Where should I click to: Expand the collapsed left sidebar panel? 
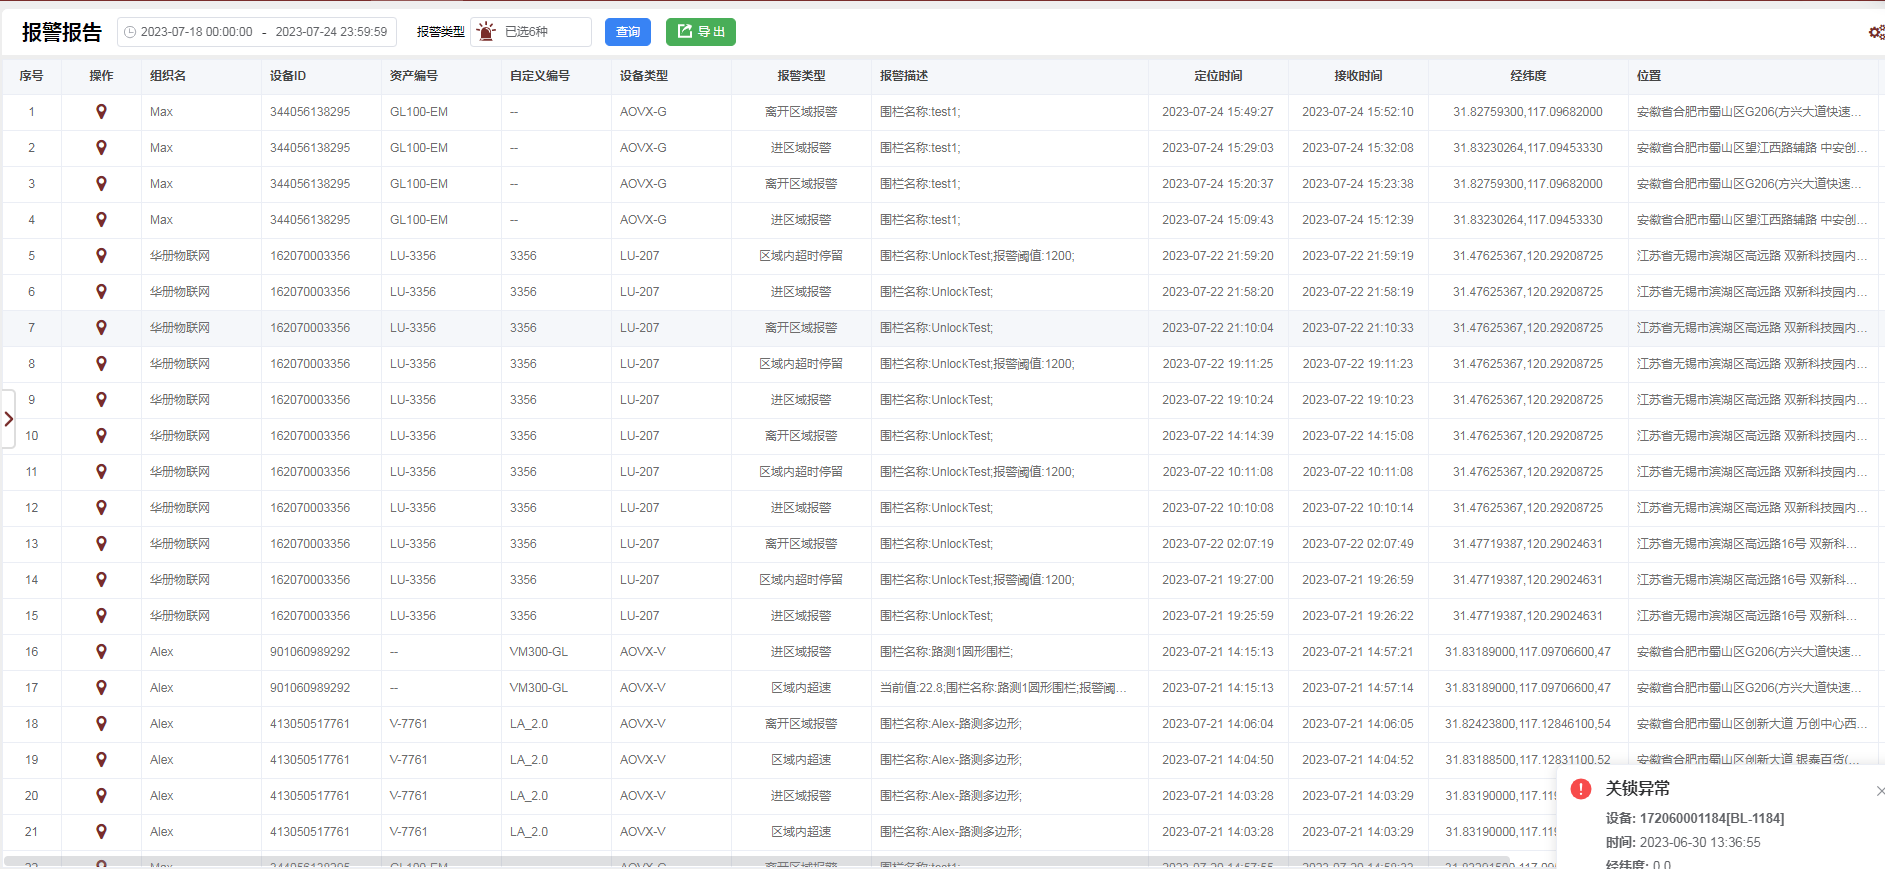coord(8,419)
